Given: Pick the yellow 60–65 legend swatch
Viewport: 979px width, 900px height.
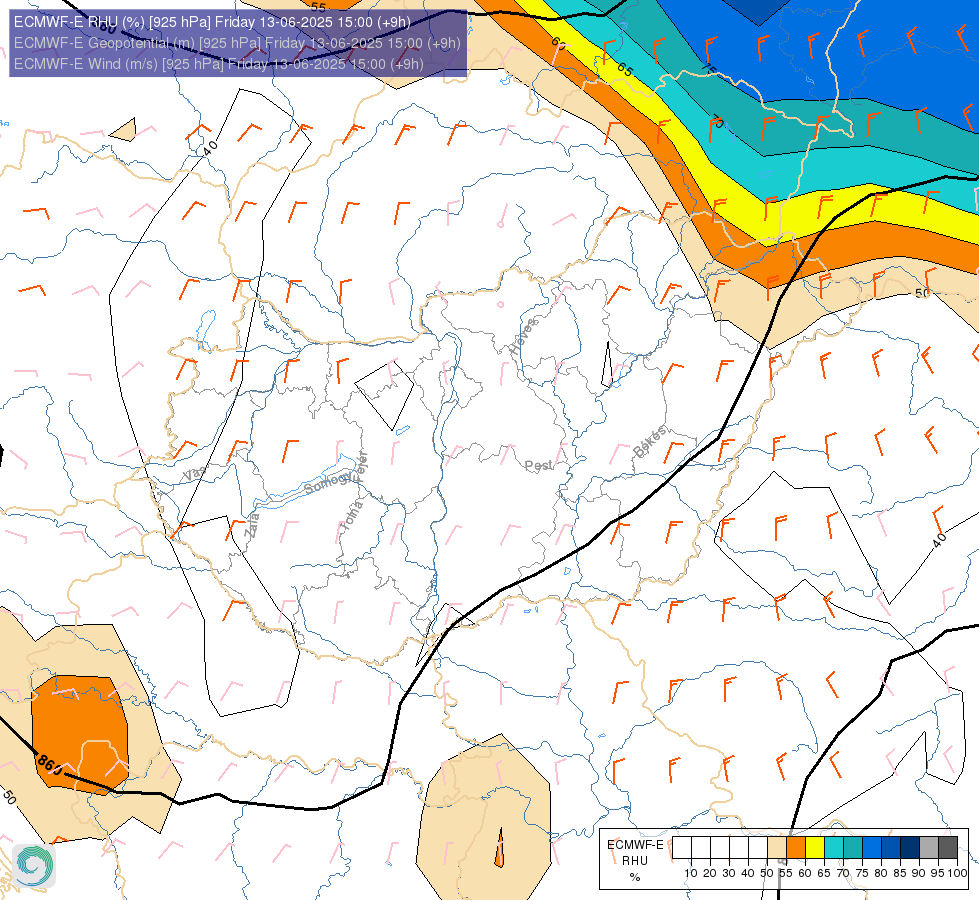Looking at the screenshot, I should pos(815,848).
